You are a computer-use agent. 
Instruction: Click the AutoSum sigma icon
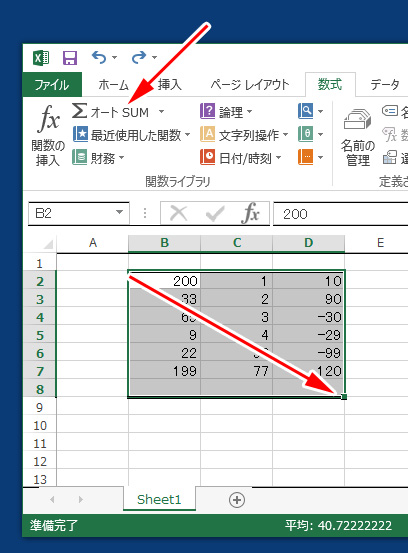[x=80, y=111]
